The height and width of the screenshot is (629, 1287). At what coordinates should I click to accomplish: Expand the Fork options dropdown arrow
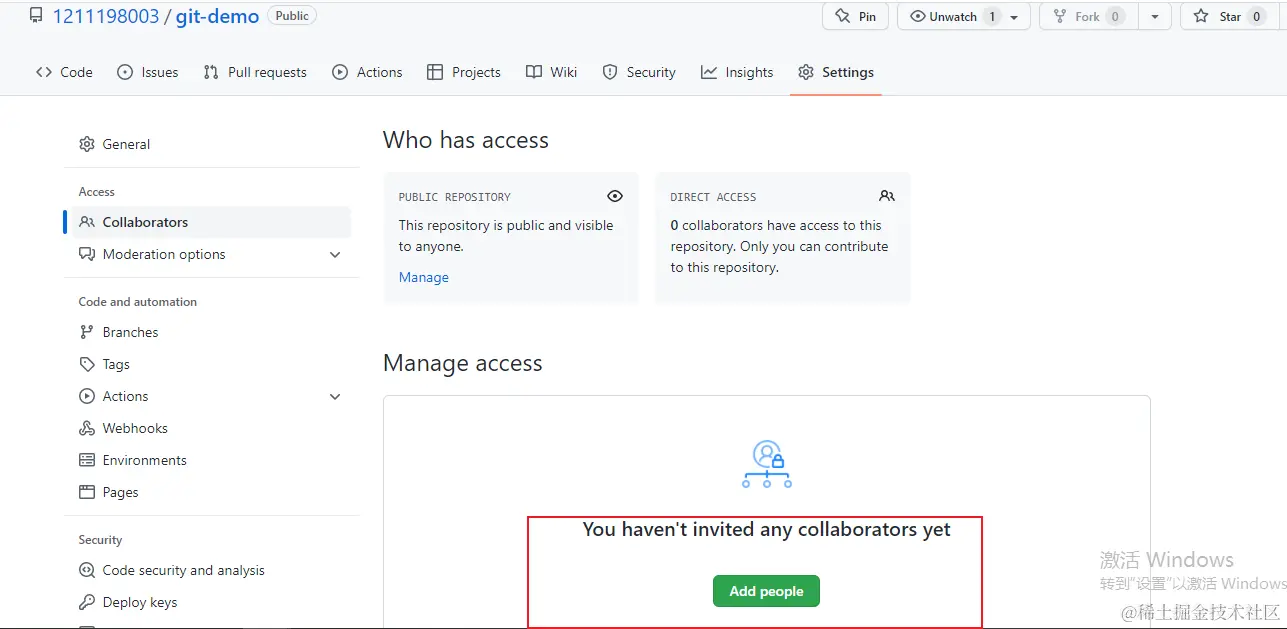point(1155,17)
